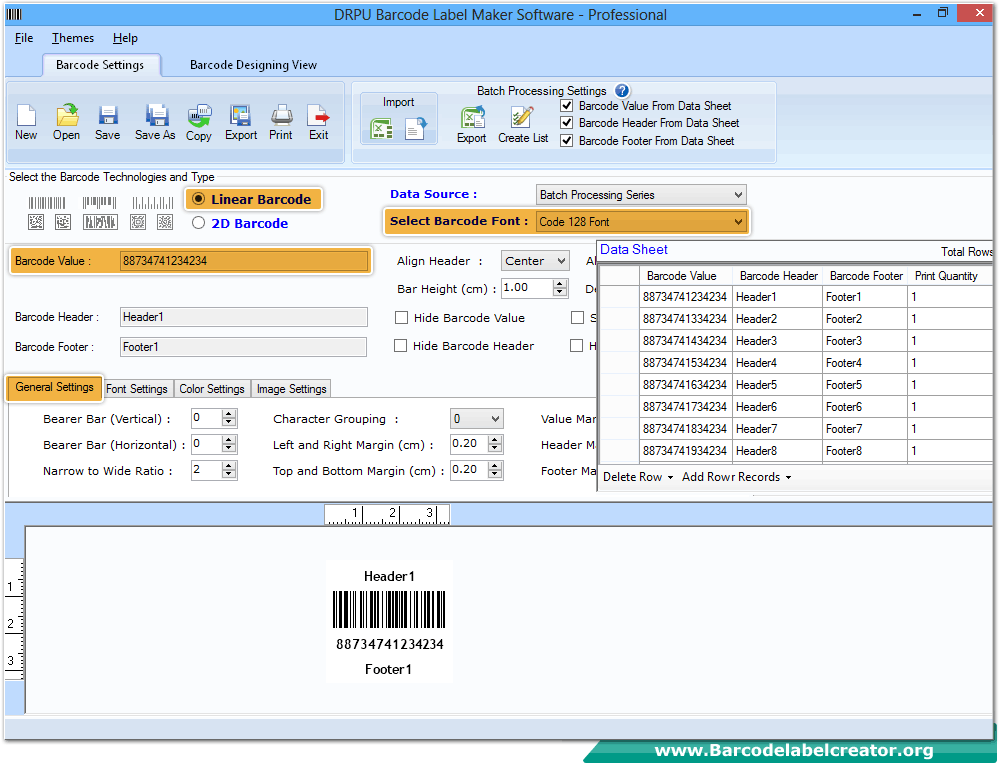Import data from text file icon
The width and height of the screenshot is (999, 763).
(415, 129)
